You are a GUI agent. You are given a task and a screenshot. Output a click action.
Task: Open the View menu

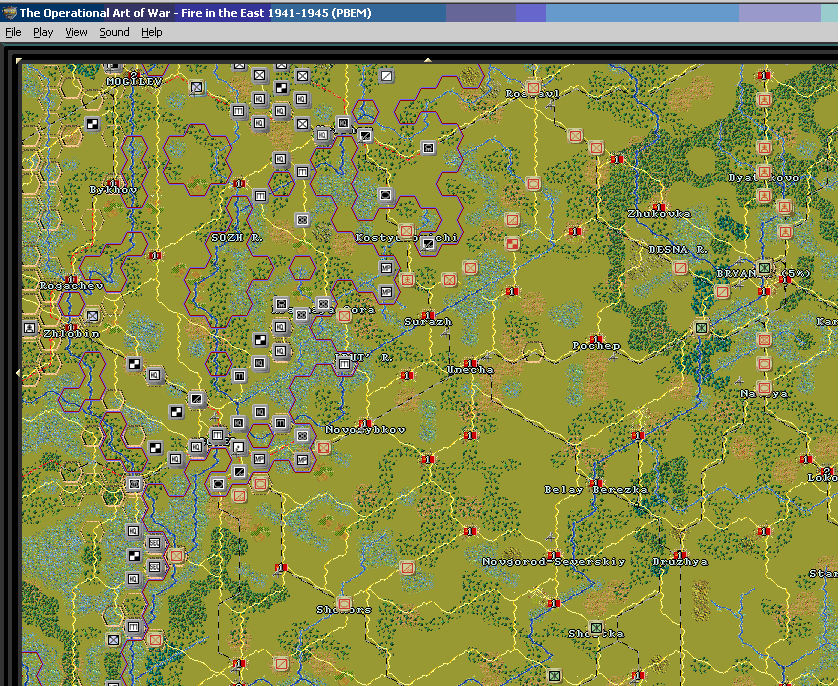coord(76,32)
